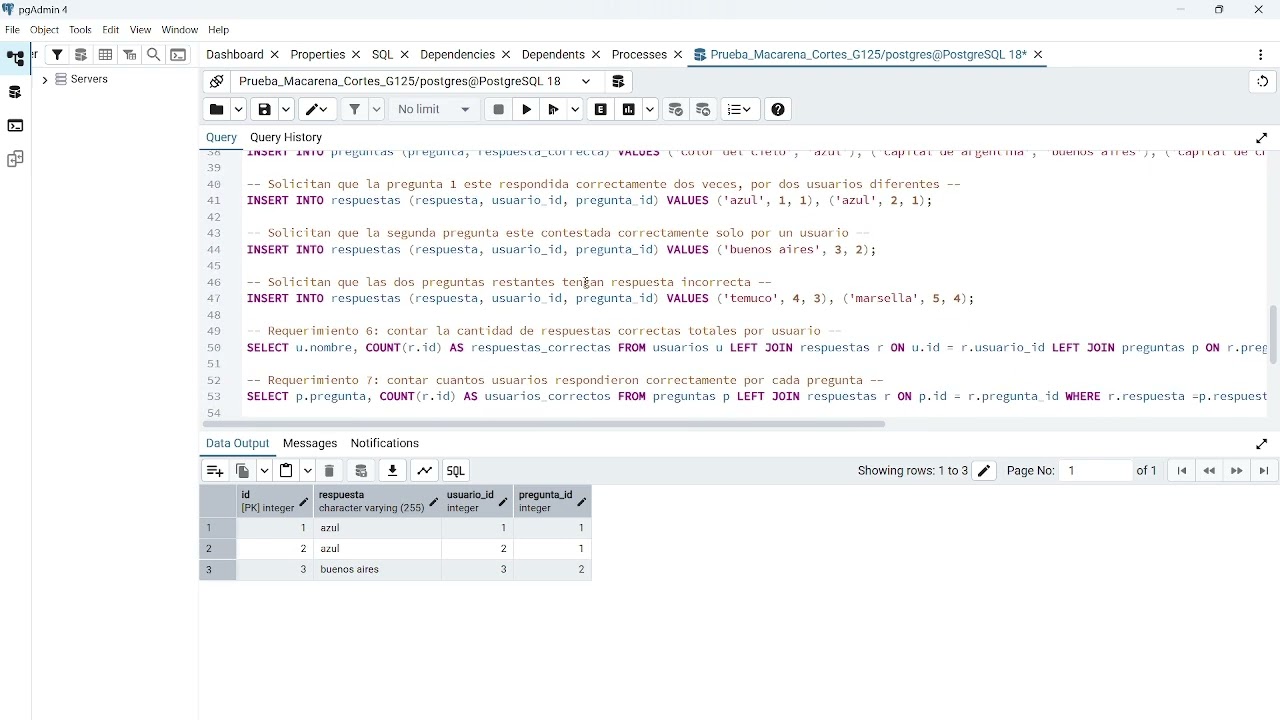The height and width of the screenshot is (720, 1280).
Task: Expand the Servers tree node
Action: pos(45,80)
